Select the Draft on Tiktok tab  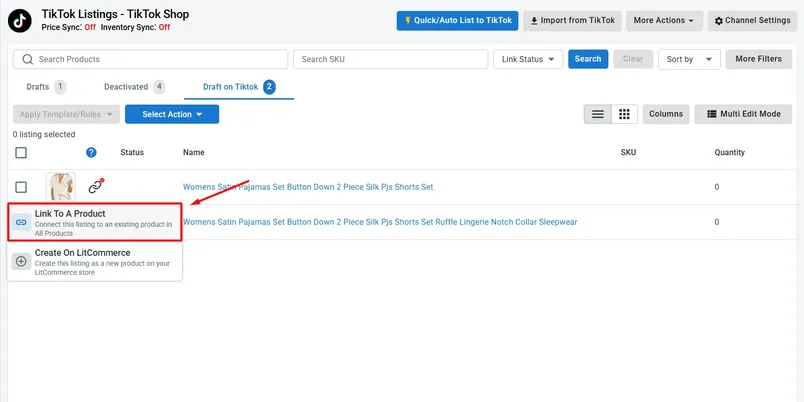point(239,87)
